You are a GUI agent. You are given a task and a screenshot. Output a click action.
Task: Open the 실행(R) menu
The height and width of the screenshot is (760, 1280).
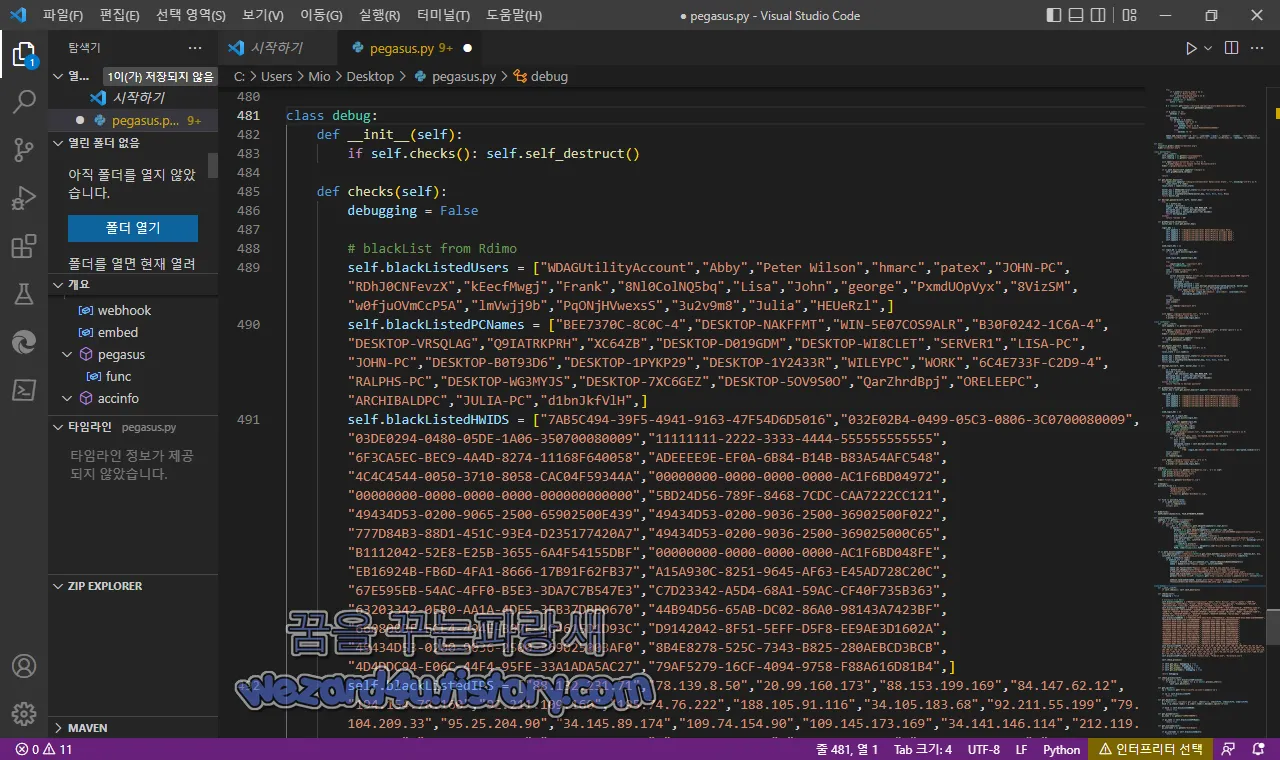(x=379, y=16)
